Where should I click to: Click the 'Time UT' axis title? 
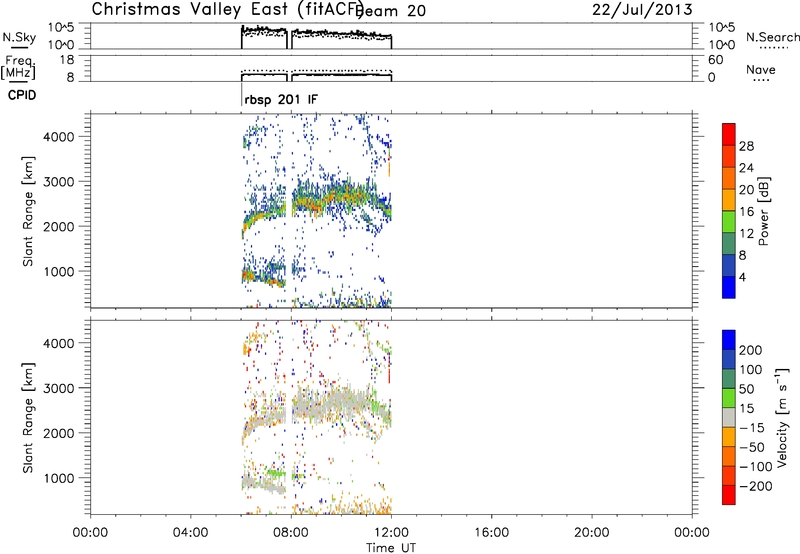pyautogui.click(x=391, y=548)
